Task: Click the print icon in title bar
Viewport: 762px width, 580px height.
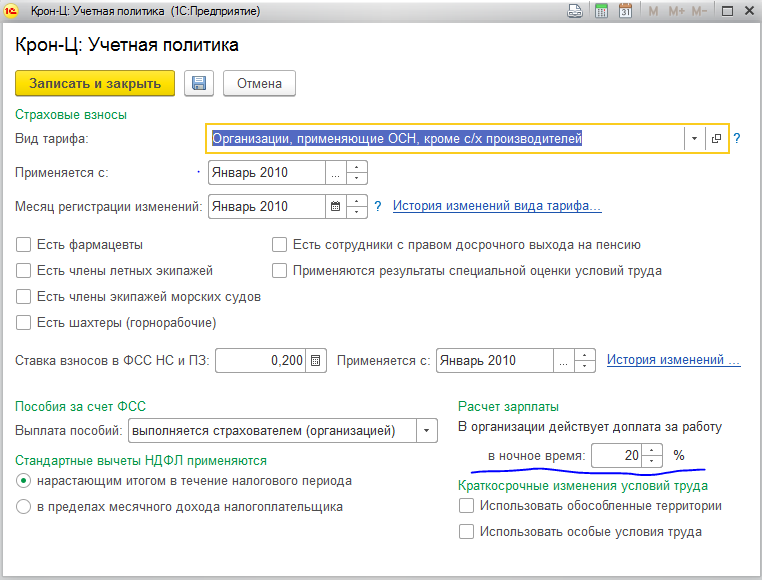Action: [x=575, y=11]
